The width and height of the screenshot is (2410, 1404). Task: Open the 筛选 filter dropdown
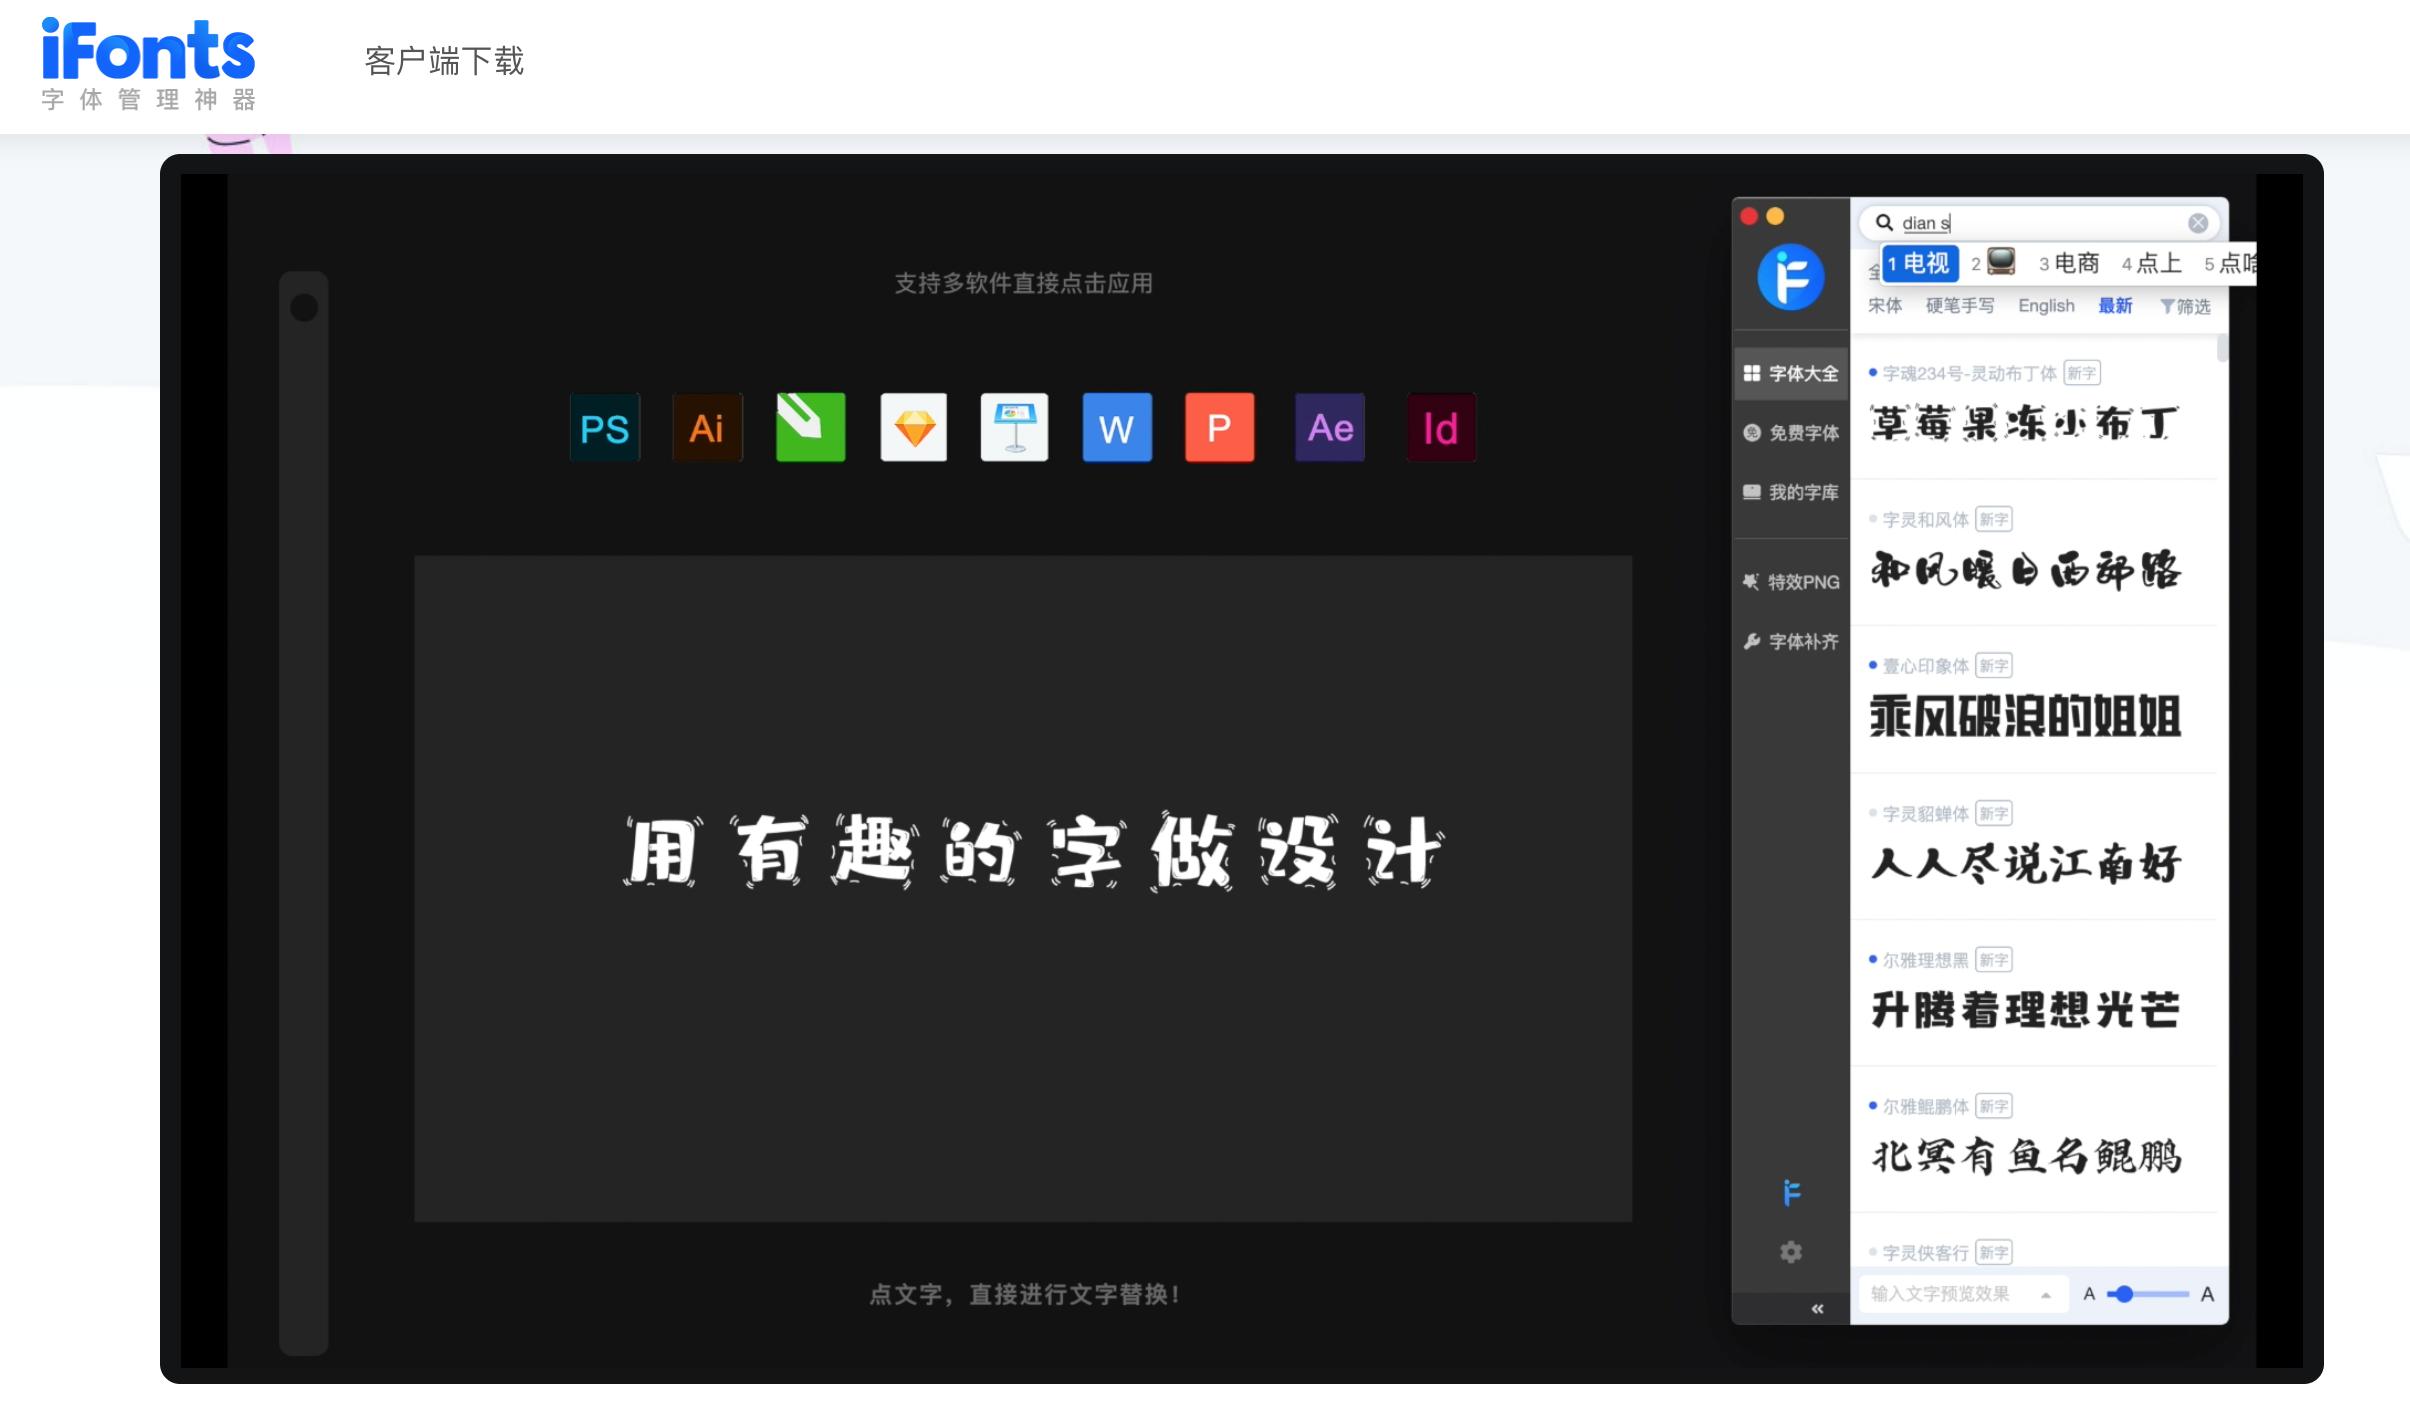pos(2190,305)
